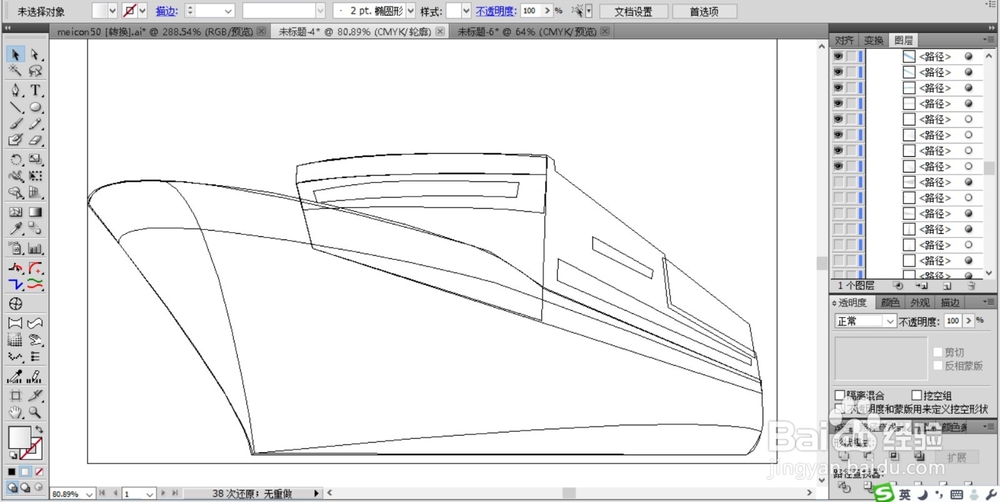Click the wrench icon in system tray

click(x=990, y=494)
